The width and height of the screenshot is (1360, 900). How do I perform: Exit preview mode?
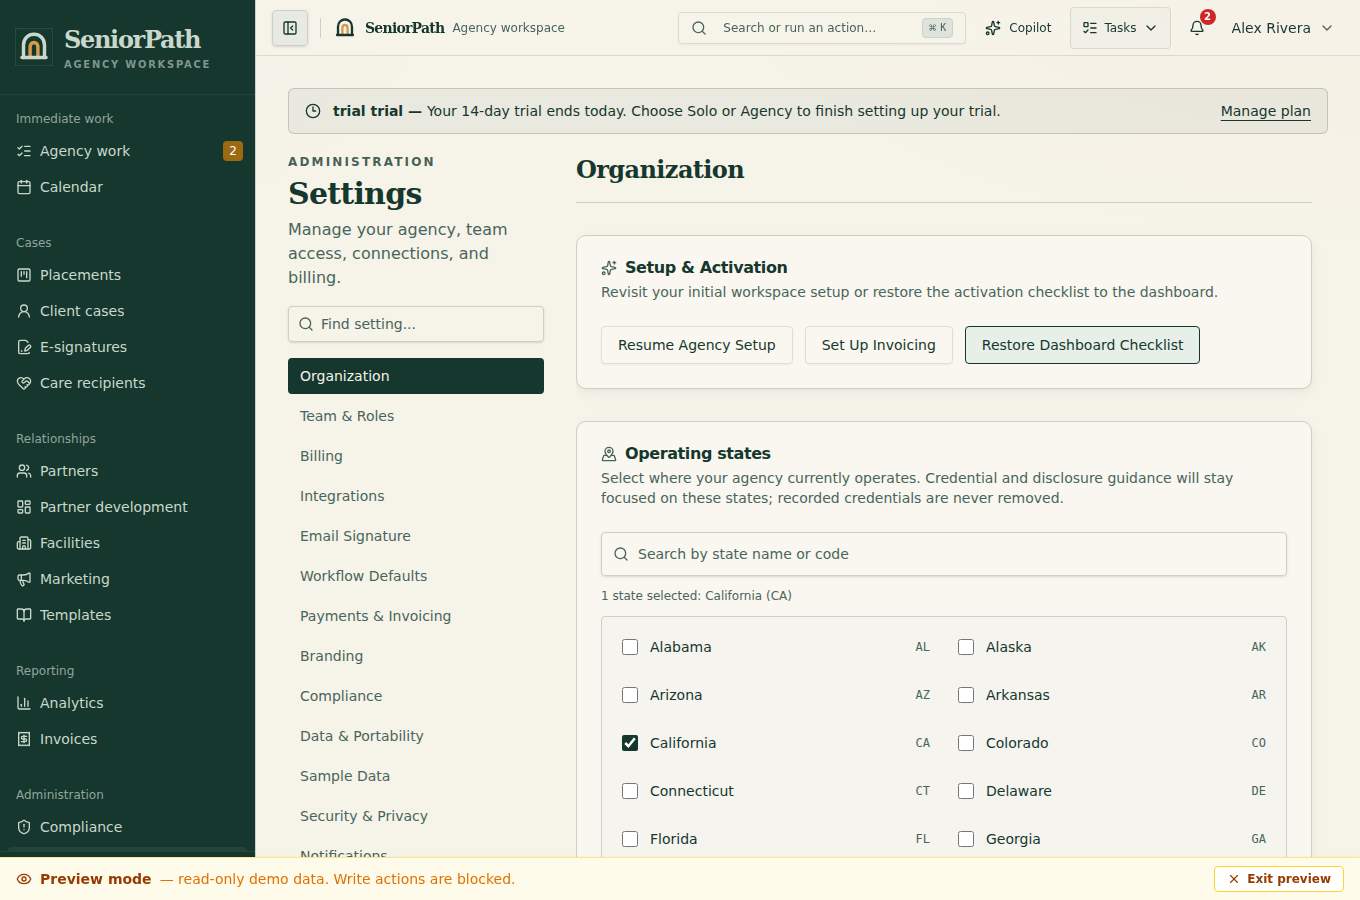click(1279, 879)
